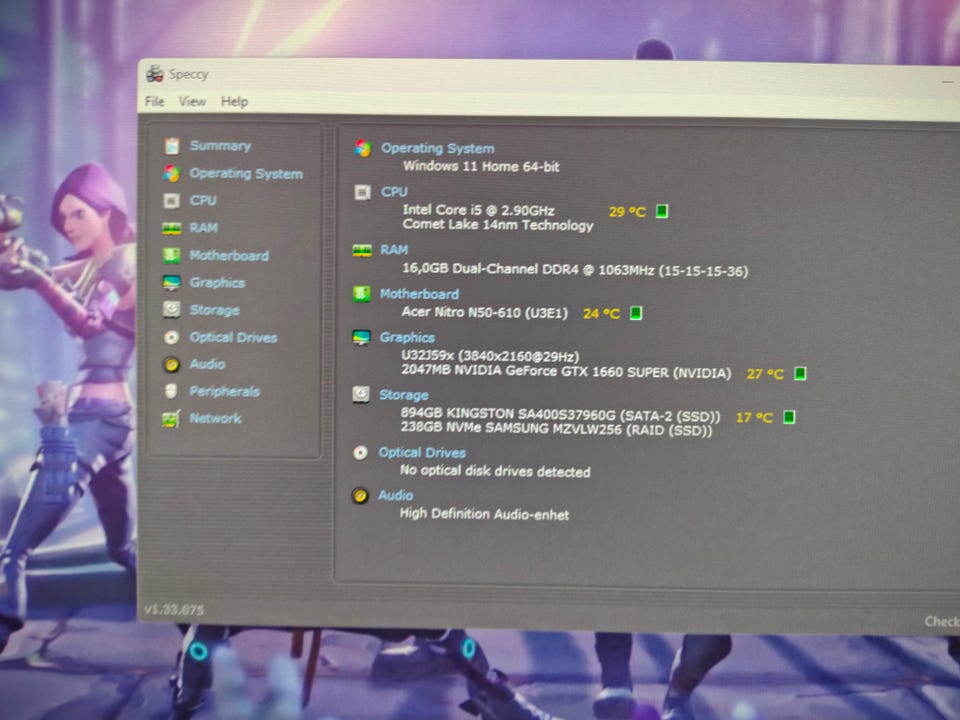The width and height of the screenshot is (960, 720).
Task: Click the Audio speaker icon in summary pane
Action: click(360, 495)
